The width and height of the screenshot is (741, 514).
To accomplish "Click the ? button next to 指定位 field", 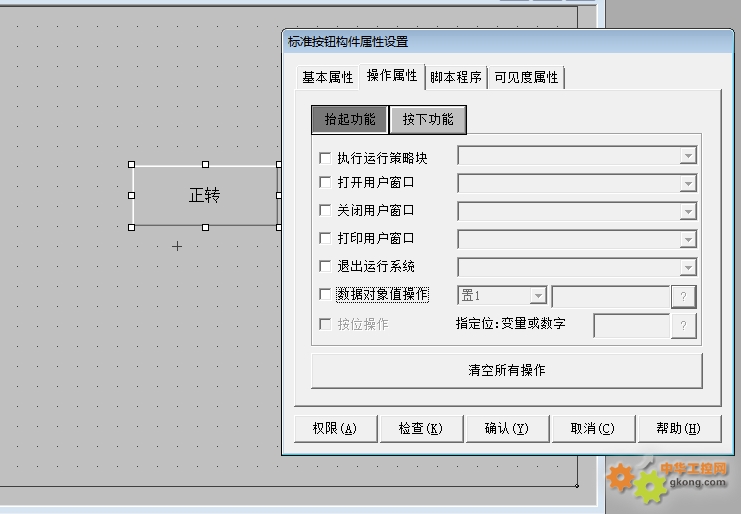I will [683, 326].
